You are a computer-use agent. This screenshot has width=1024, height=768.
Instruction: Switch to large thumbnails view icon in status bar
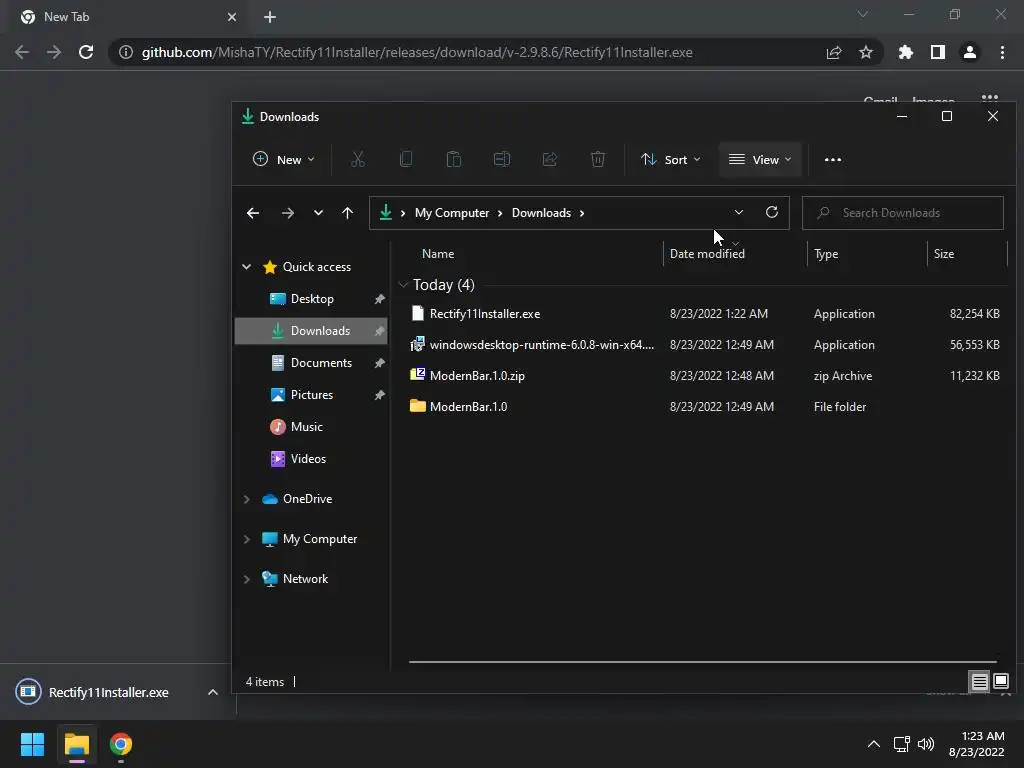1001,682
